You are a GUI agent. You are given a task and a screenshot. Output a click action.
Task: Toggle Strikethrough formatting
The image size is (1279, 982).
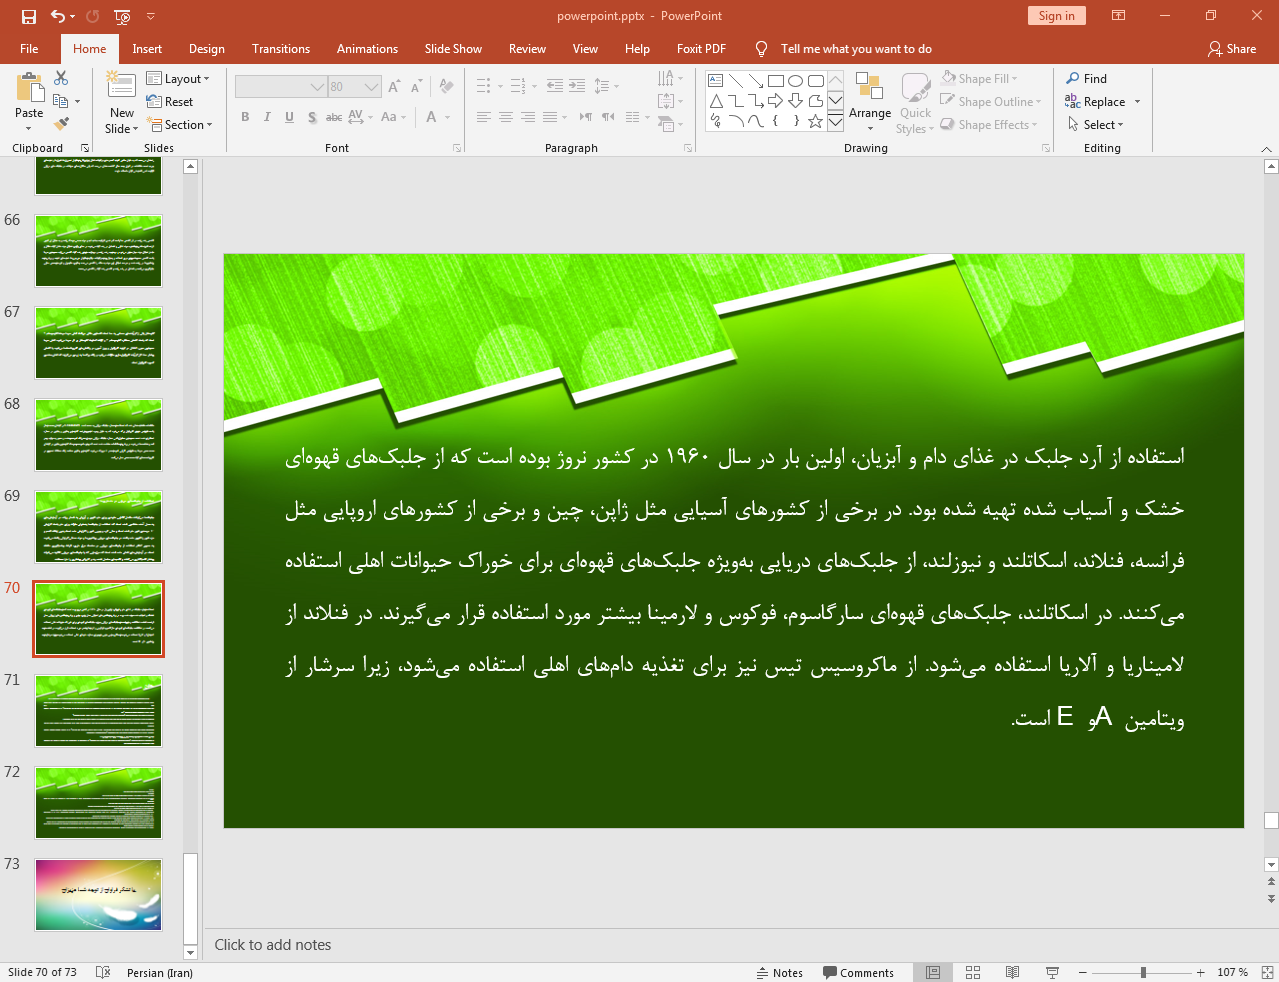click(x=334, y=117)
